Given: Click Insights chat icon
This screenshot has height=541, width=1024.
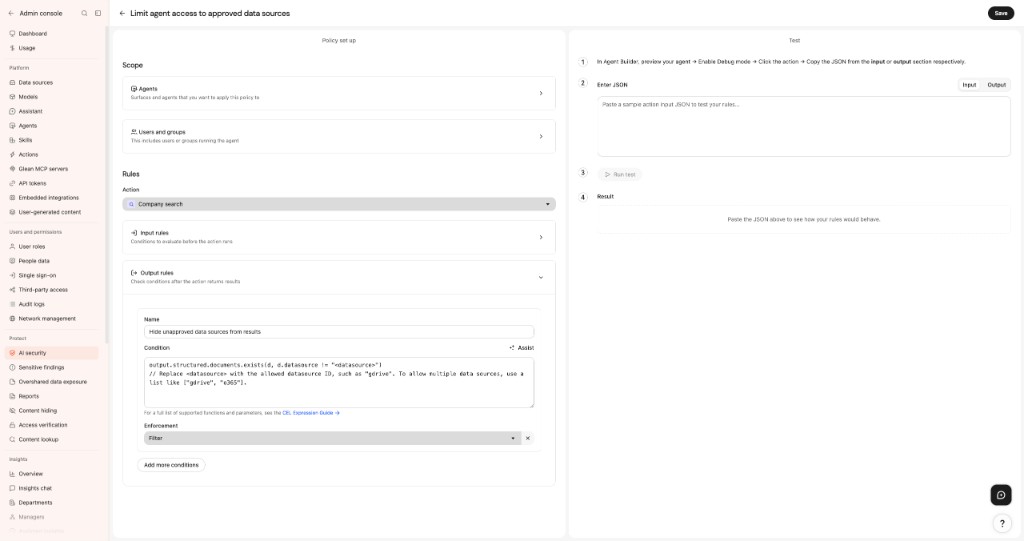Looking at the screenshot, I should click(12, 488).
